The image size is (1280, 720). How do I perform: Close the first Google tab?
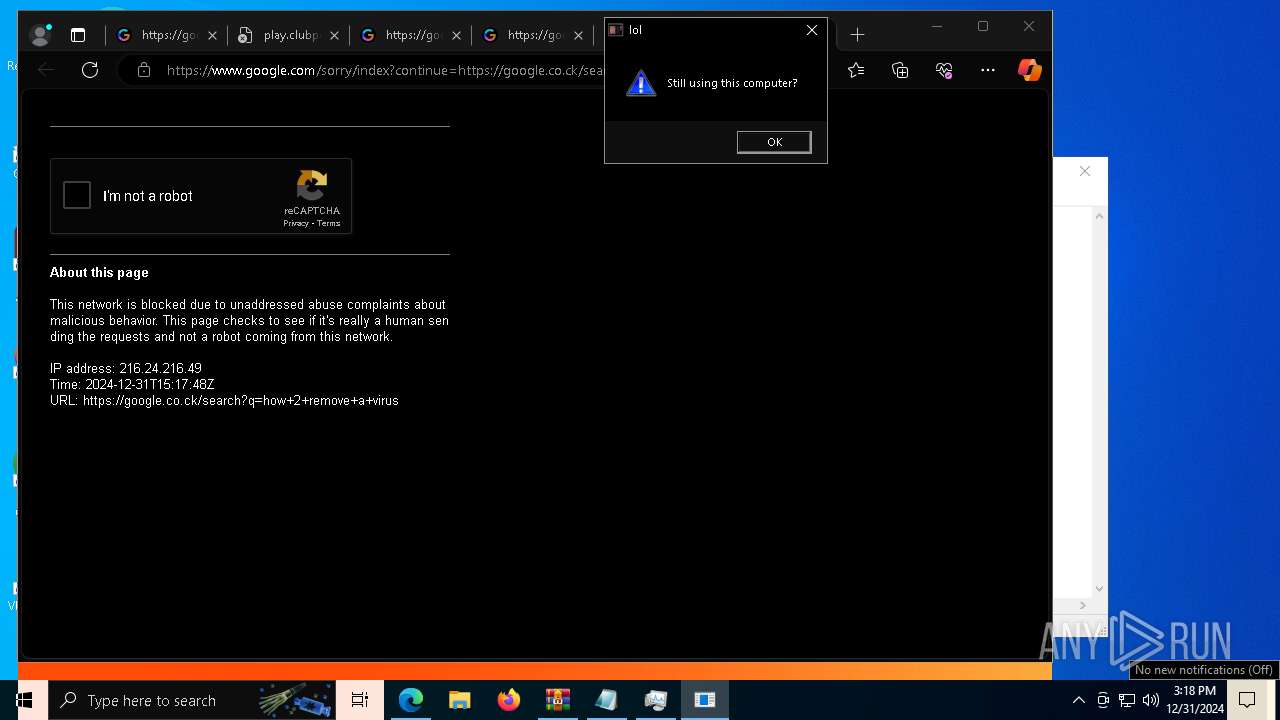click(212, 35)
